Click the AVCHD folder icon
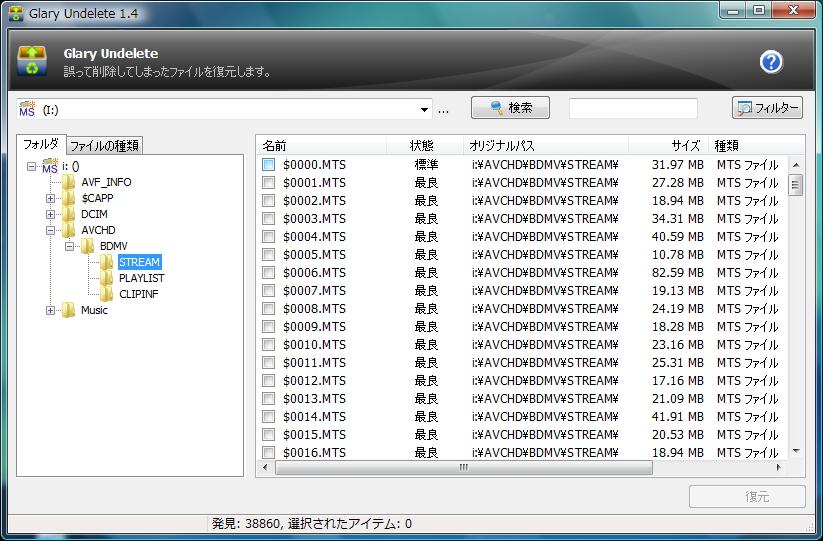Image resolution: width=823 pixels, height=541 pixels. coord(68,230)
